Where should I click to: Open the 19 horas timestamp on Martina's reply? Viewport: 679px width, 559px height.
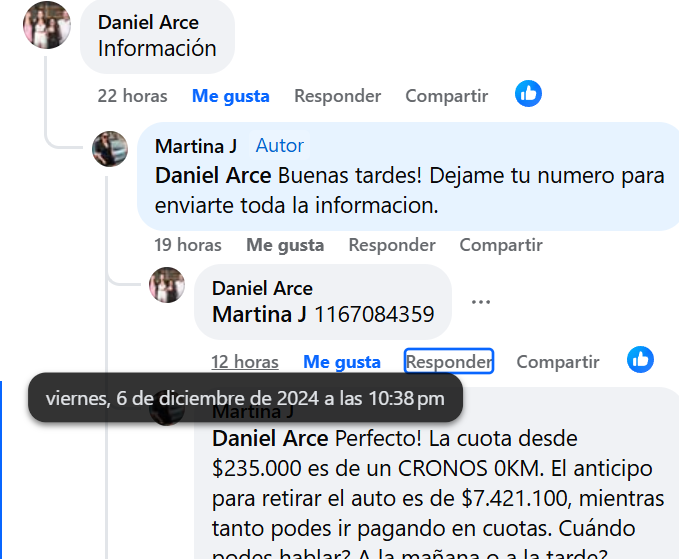point(188,245)
